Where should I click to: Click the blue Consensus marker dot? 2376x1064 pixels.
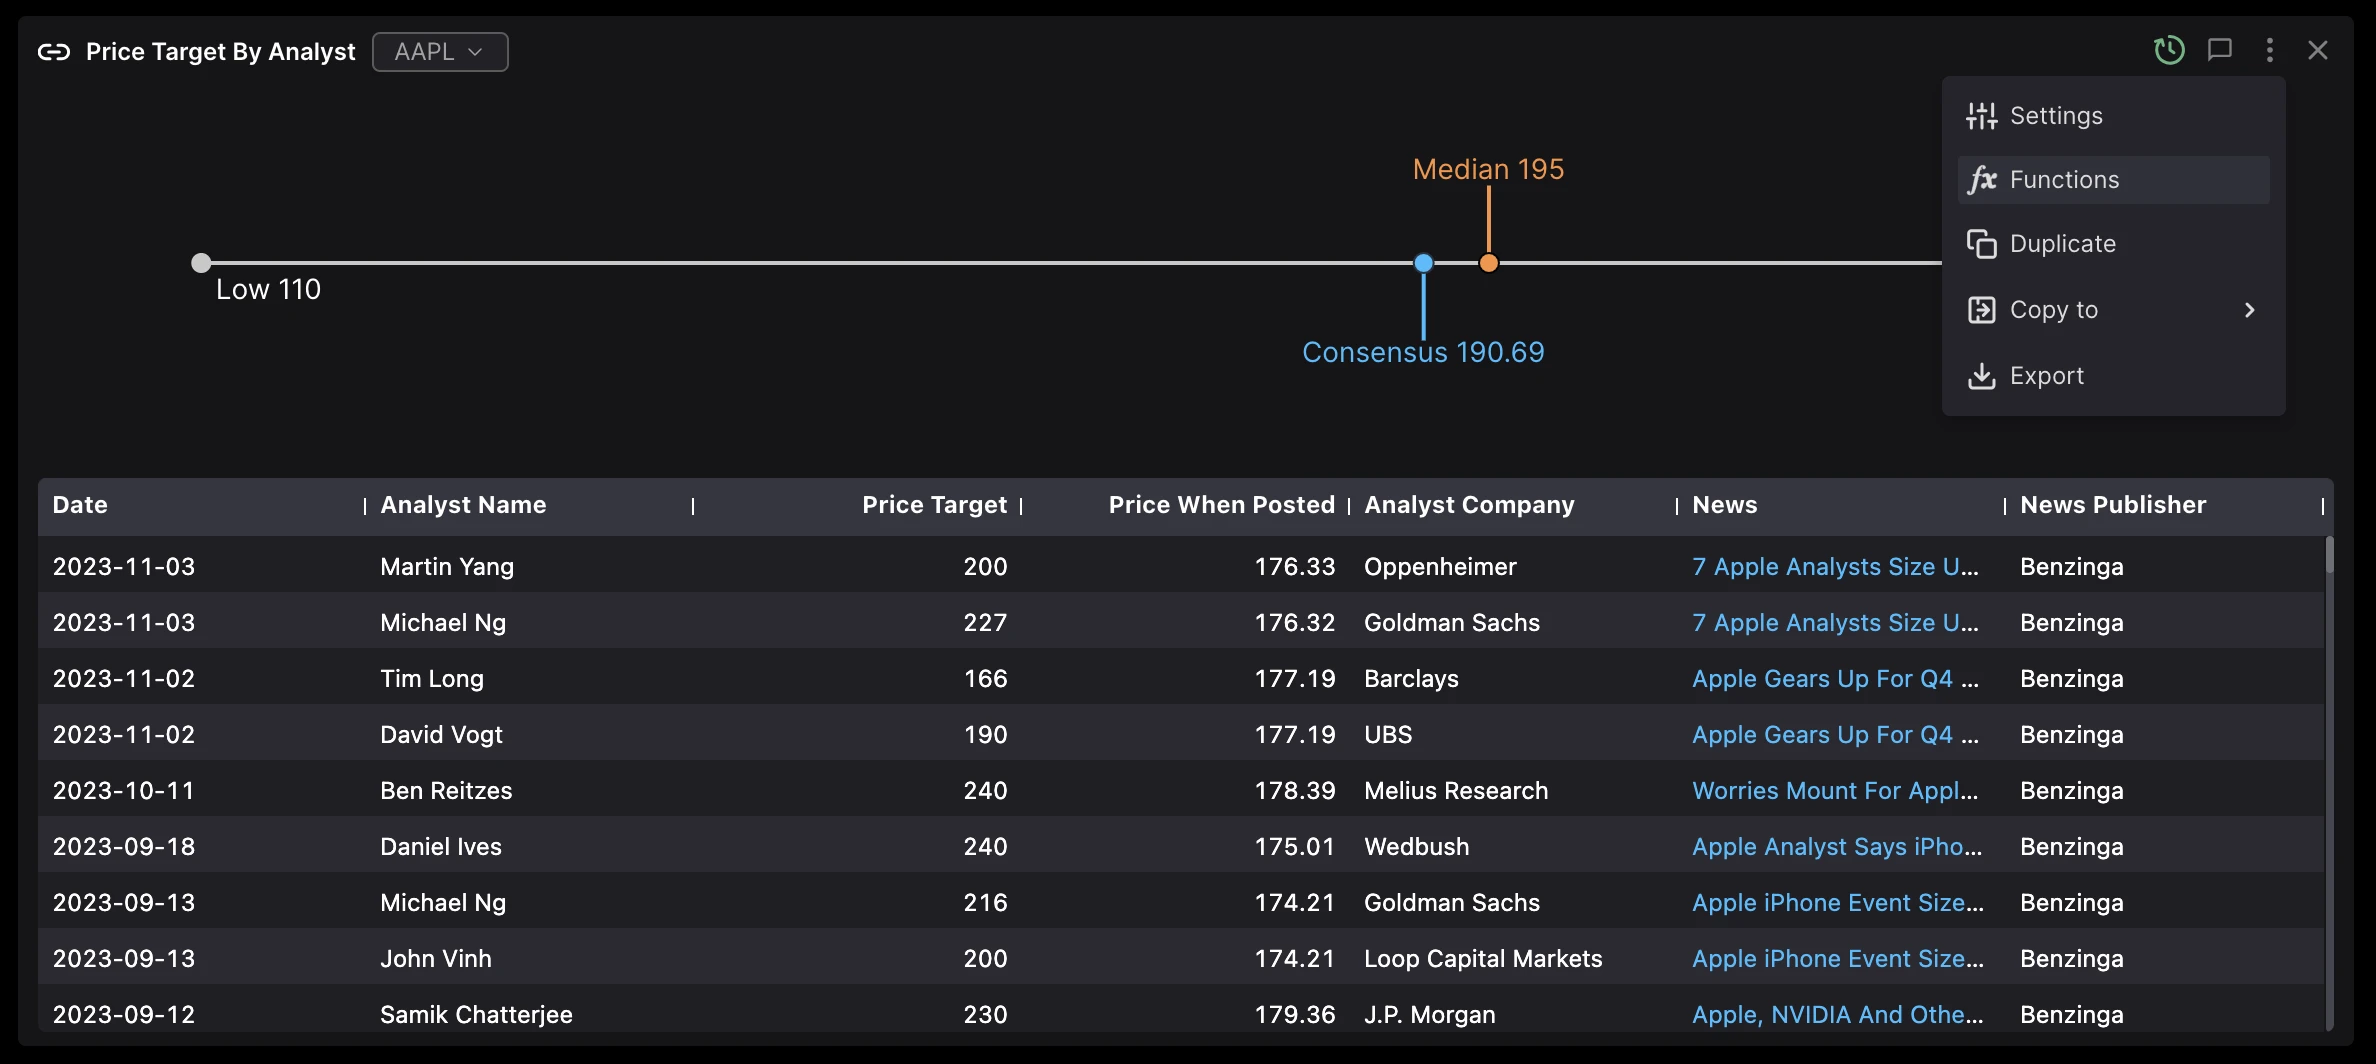point(1423,263)
